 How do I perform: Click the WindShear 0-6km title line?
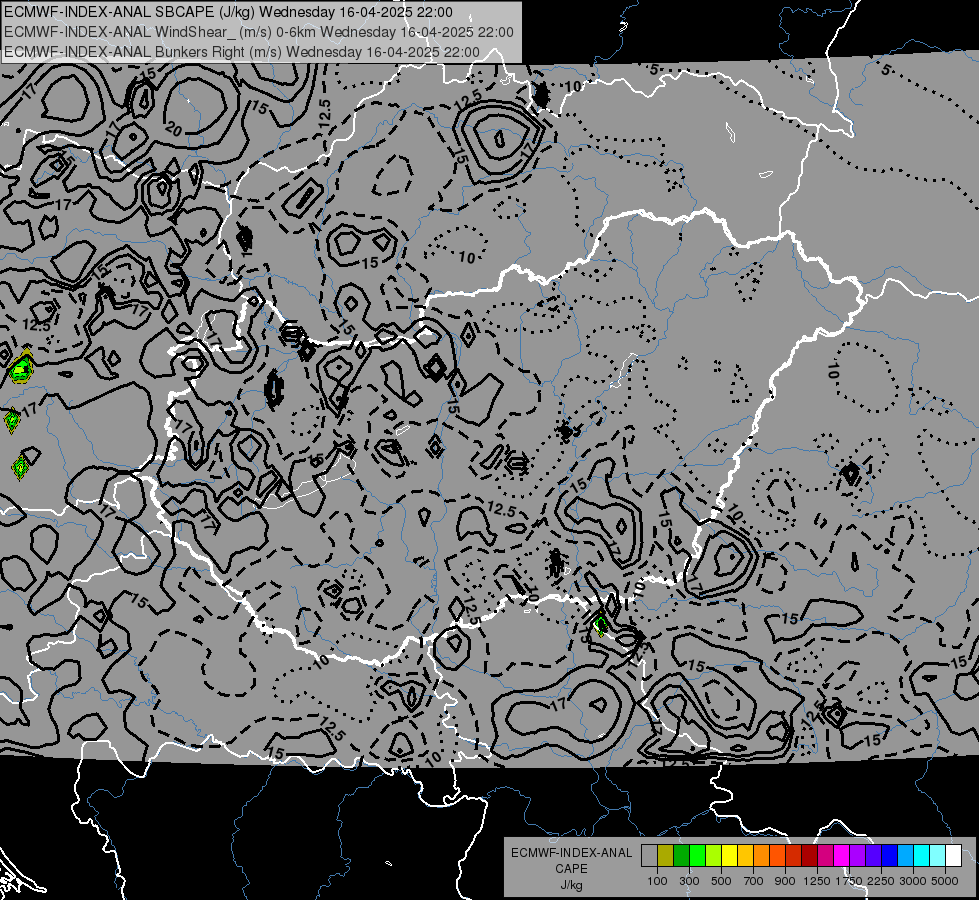[x=258, y=32]
